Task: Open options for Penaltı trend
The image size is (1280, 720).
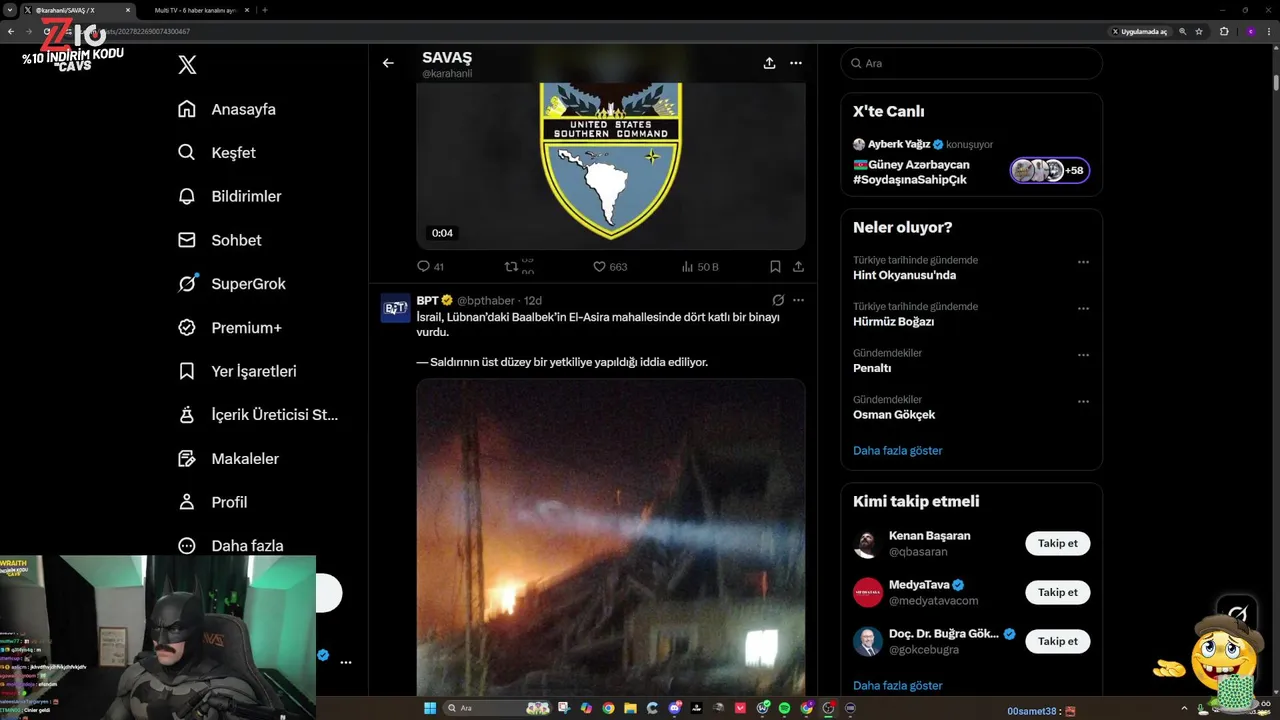Action: pyautogui.click(x=1083, y=355)
